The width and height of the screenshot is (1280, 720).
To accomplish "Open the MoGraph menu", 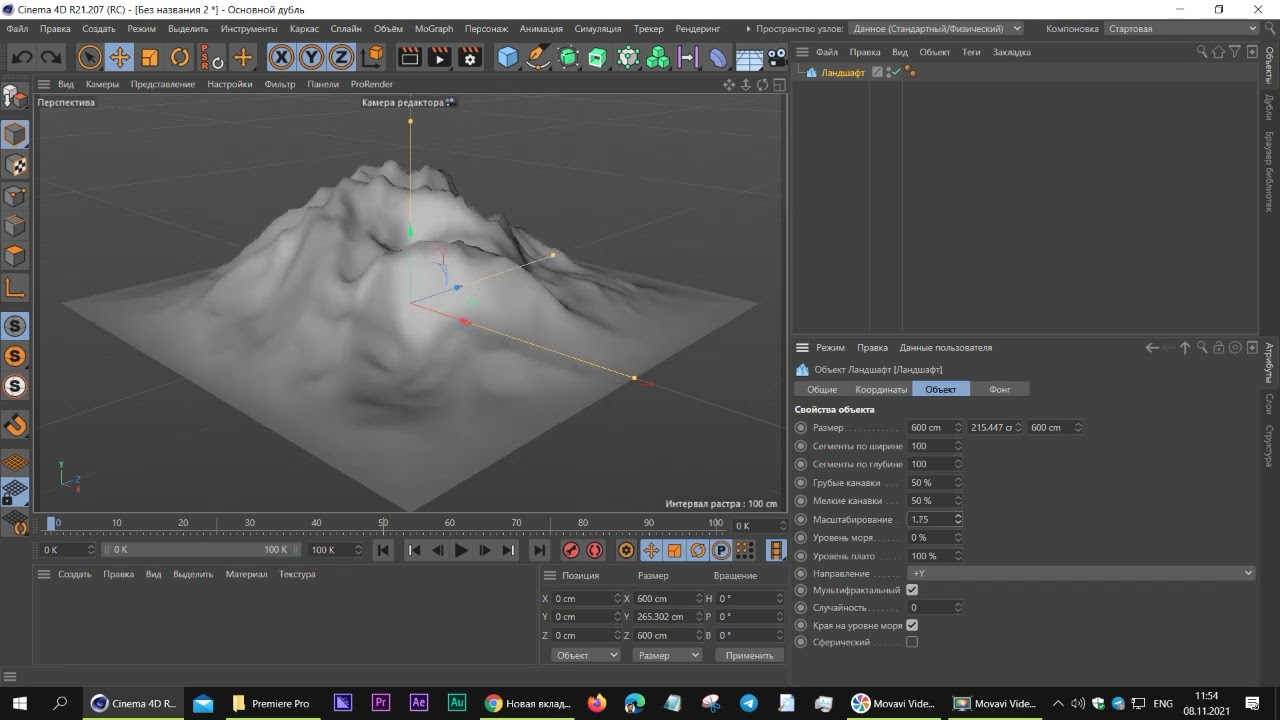I will [434, 29].
